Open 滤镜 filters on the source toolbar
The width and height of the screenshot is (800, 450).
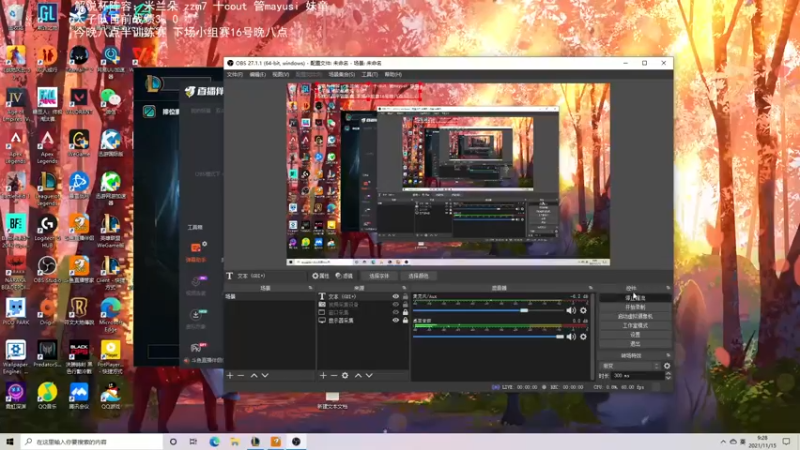click(344, 276)
